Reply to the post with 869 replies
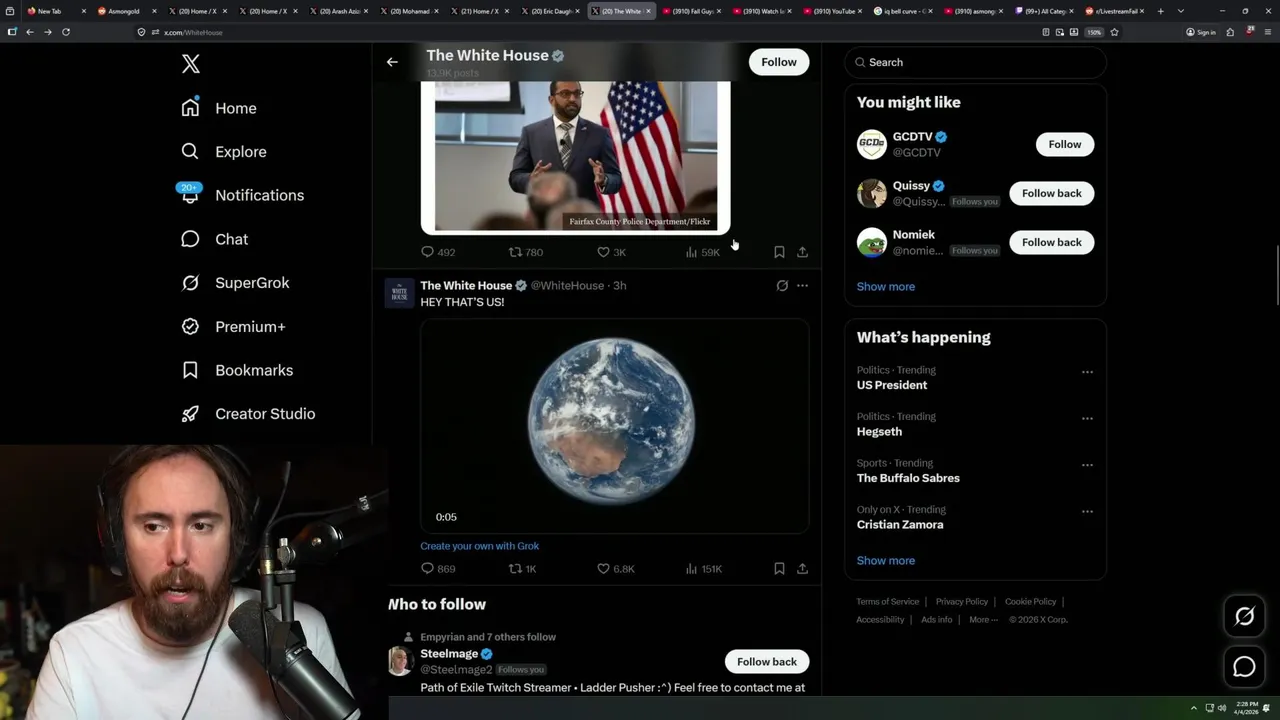 [x=438, y=569]
